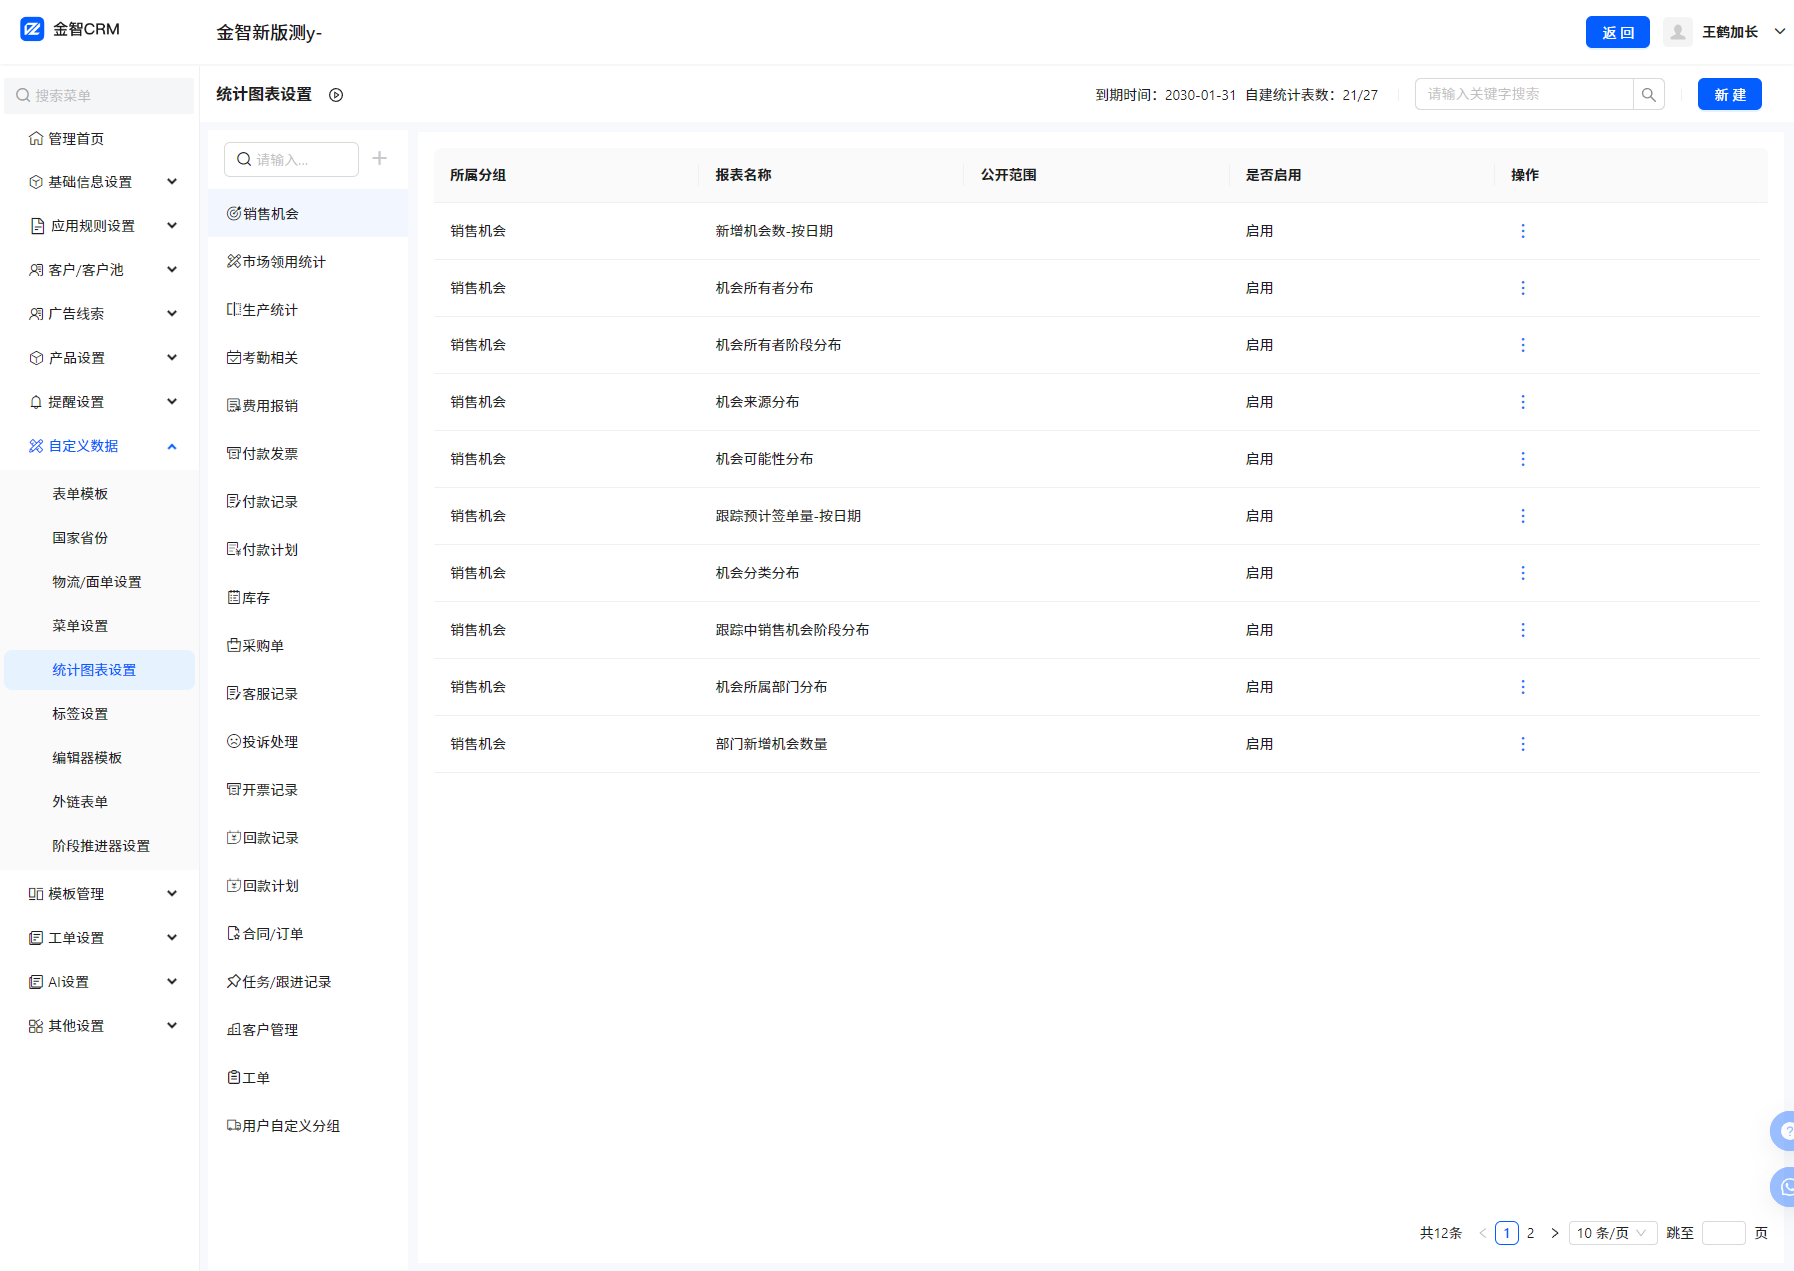The image size is (1794, 1271).
Task: Click the keyword search input field
Action: pos(1523,95)
